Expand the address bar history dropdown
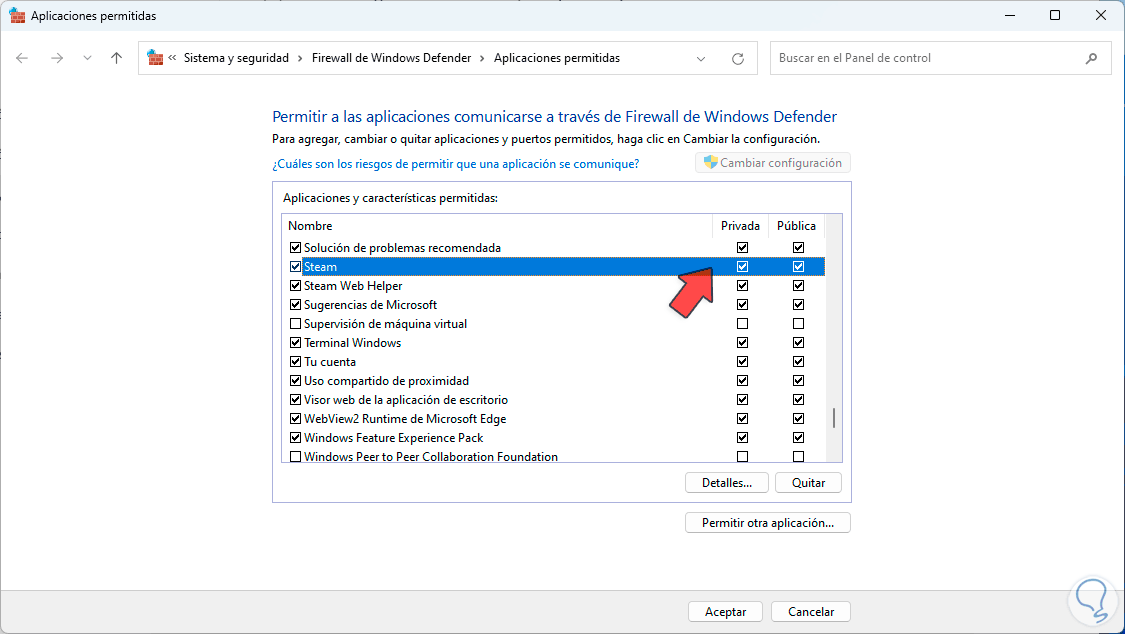 701,59
